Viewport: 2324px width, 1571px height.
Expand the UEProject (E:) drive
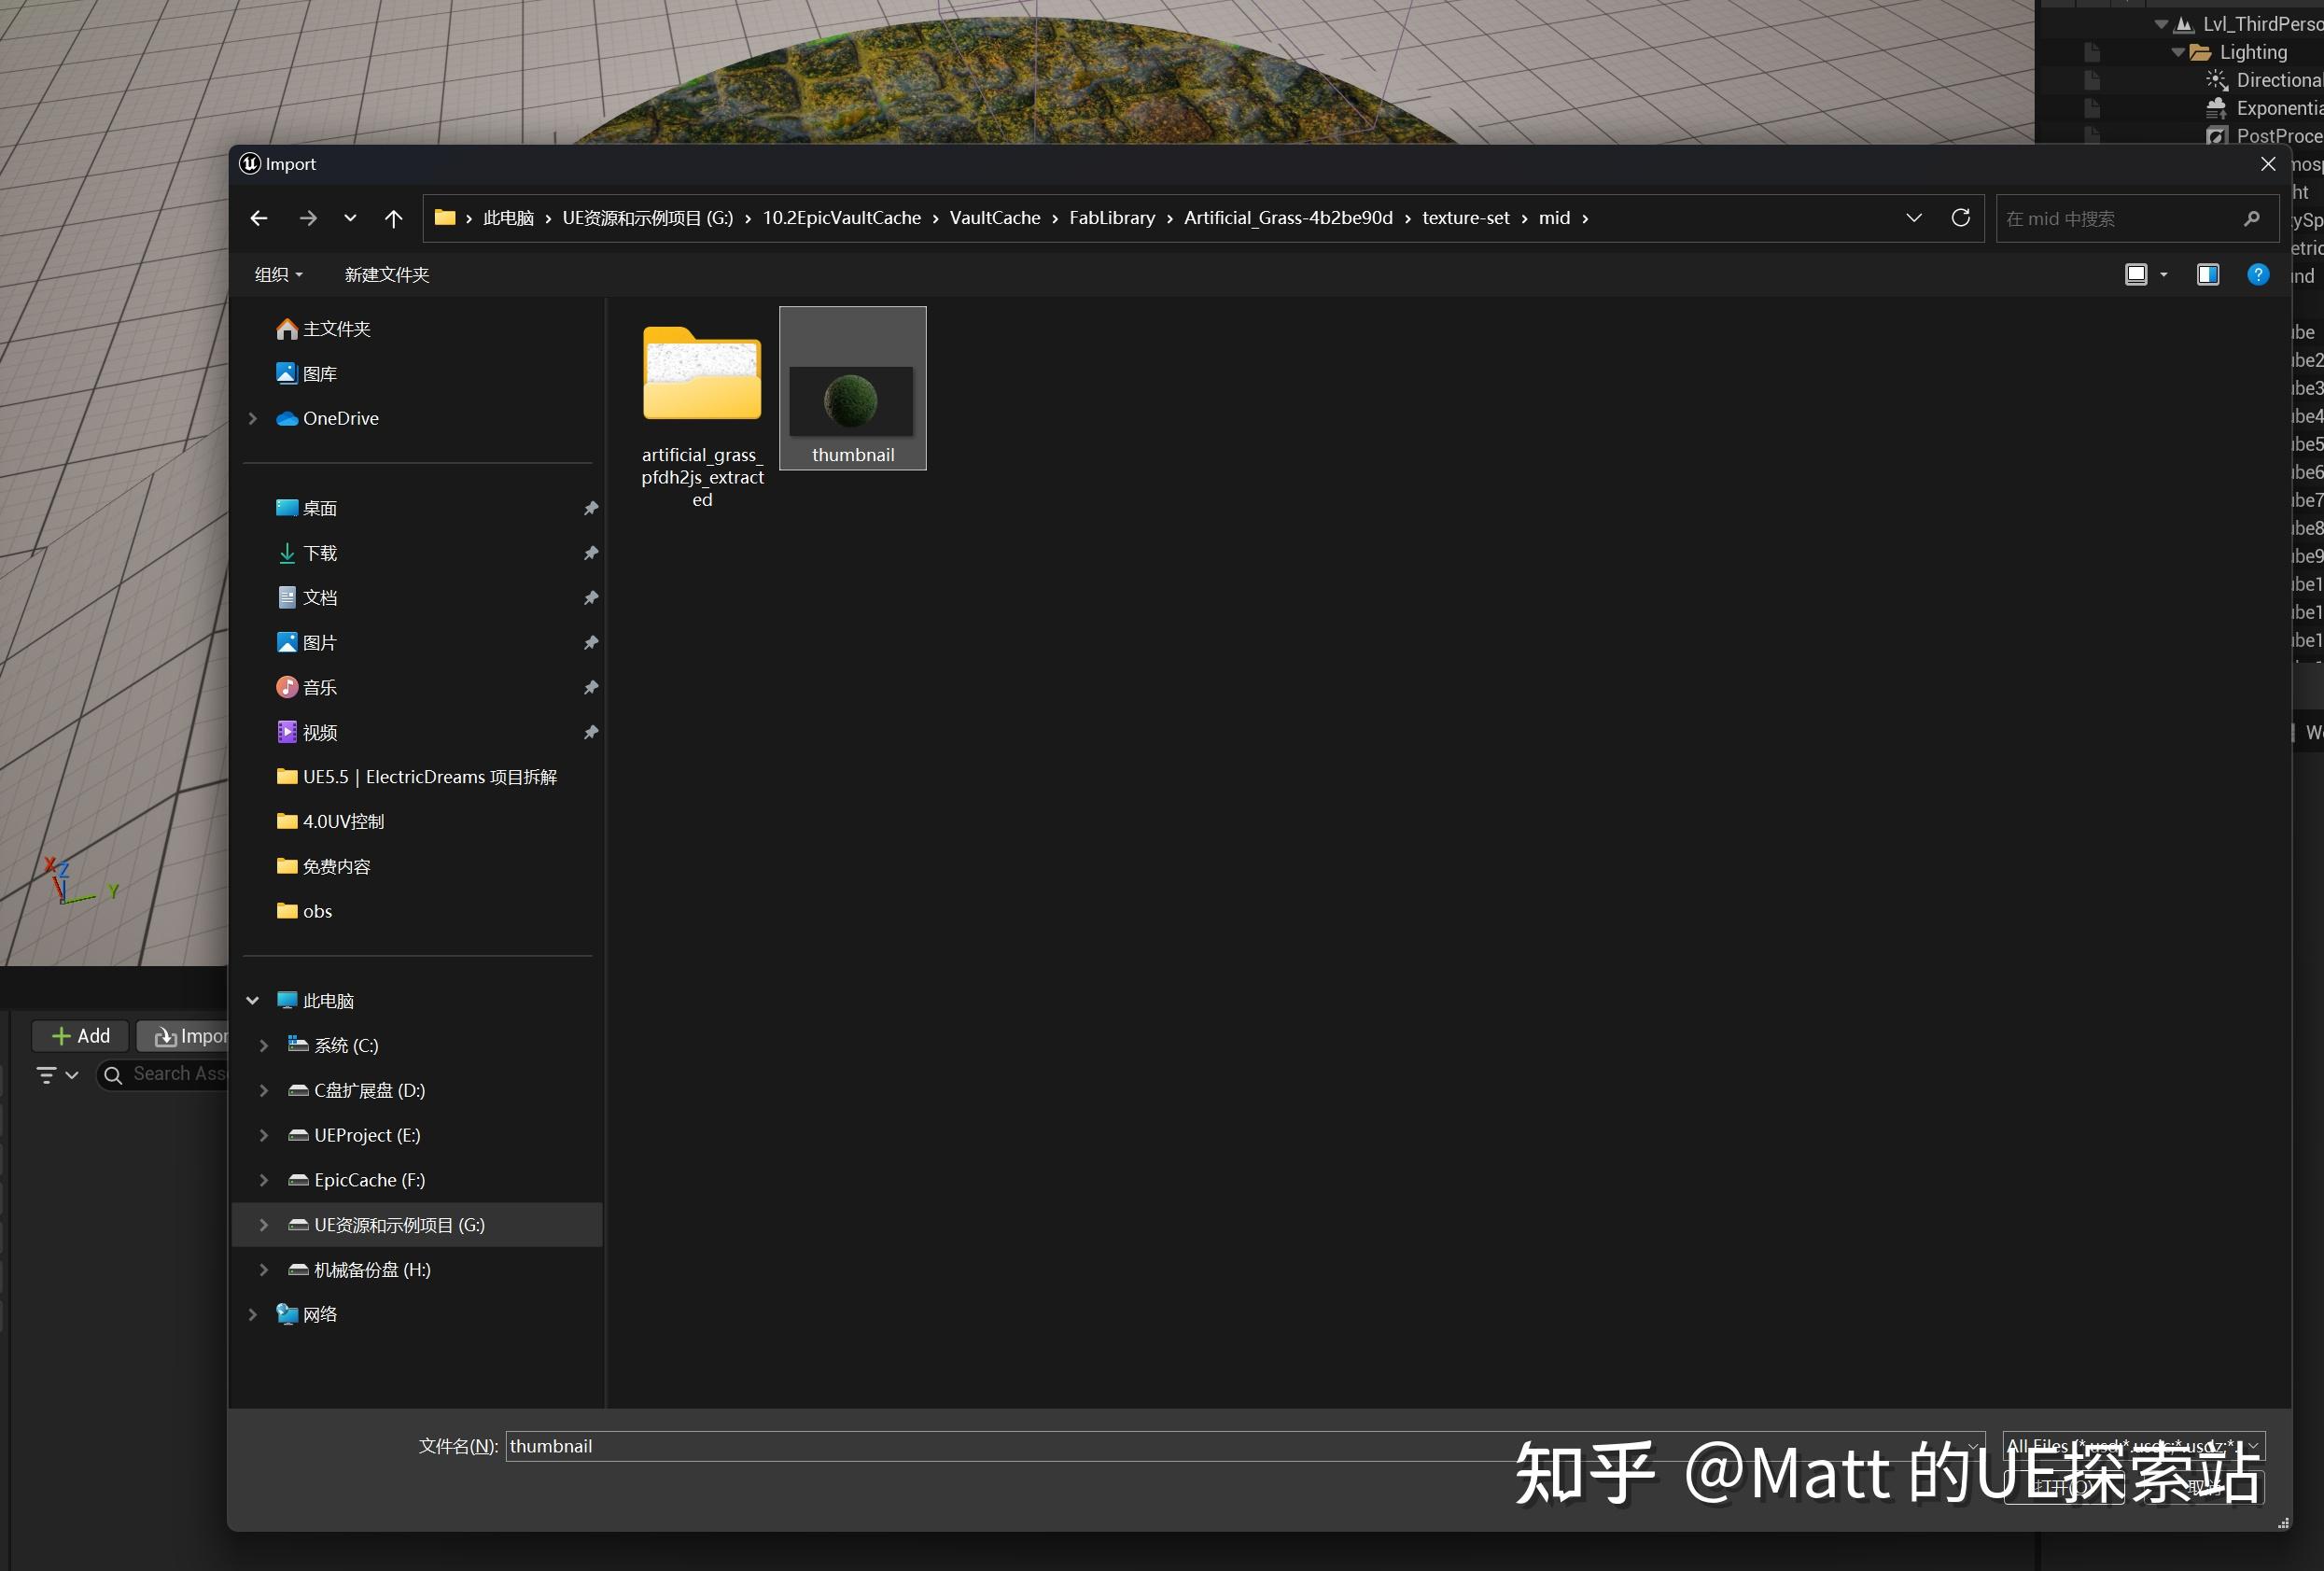coord(264,1135)
